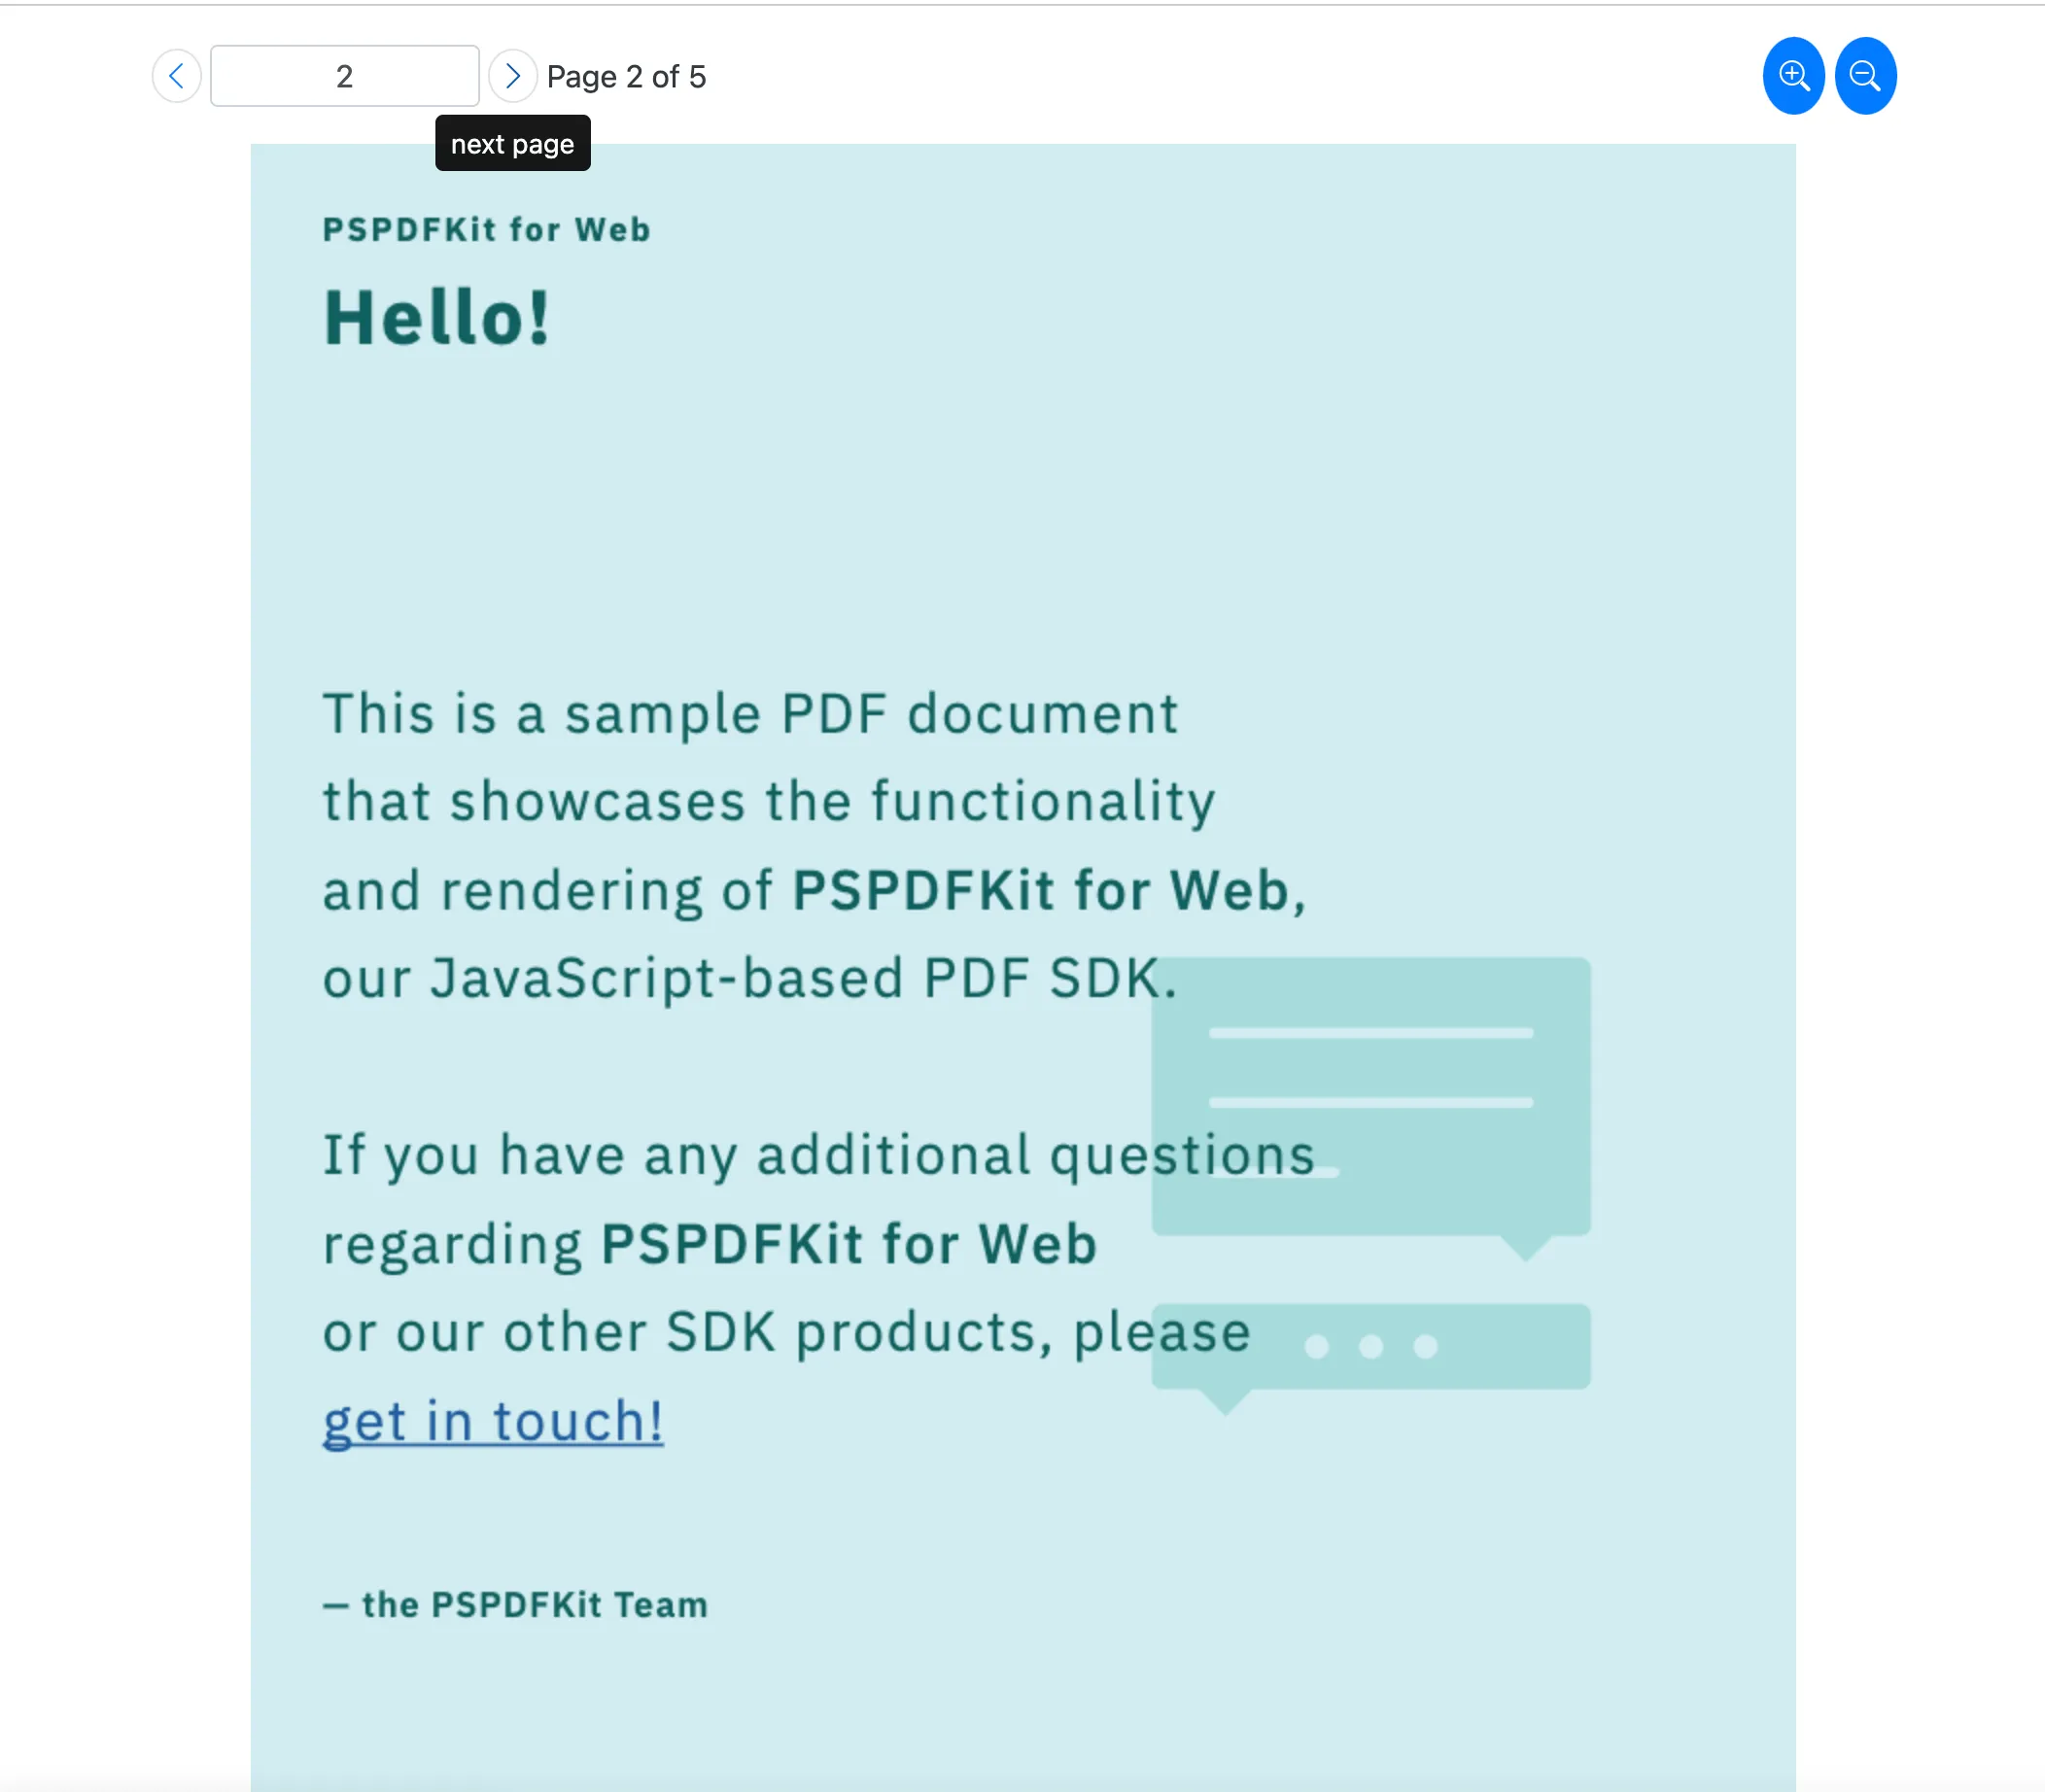Image resolution: width=2045 pixels, height=1792 pixels.
Task: Click the magnifier-minus zoom button
Action: (1865, 75)
